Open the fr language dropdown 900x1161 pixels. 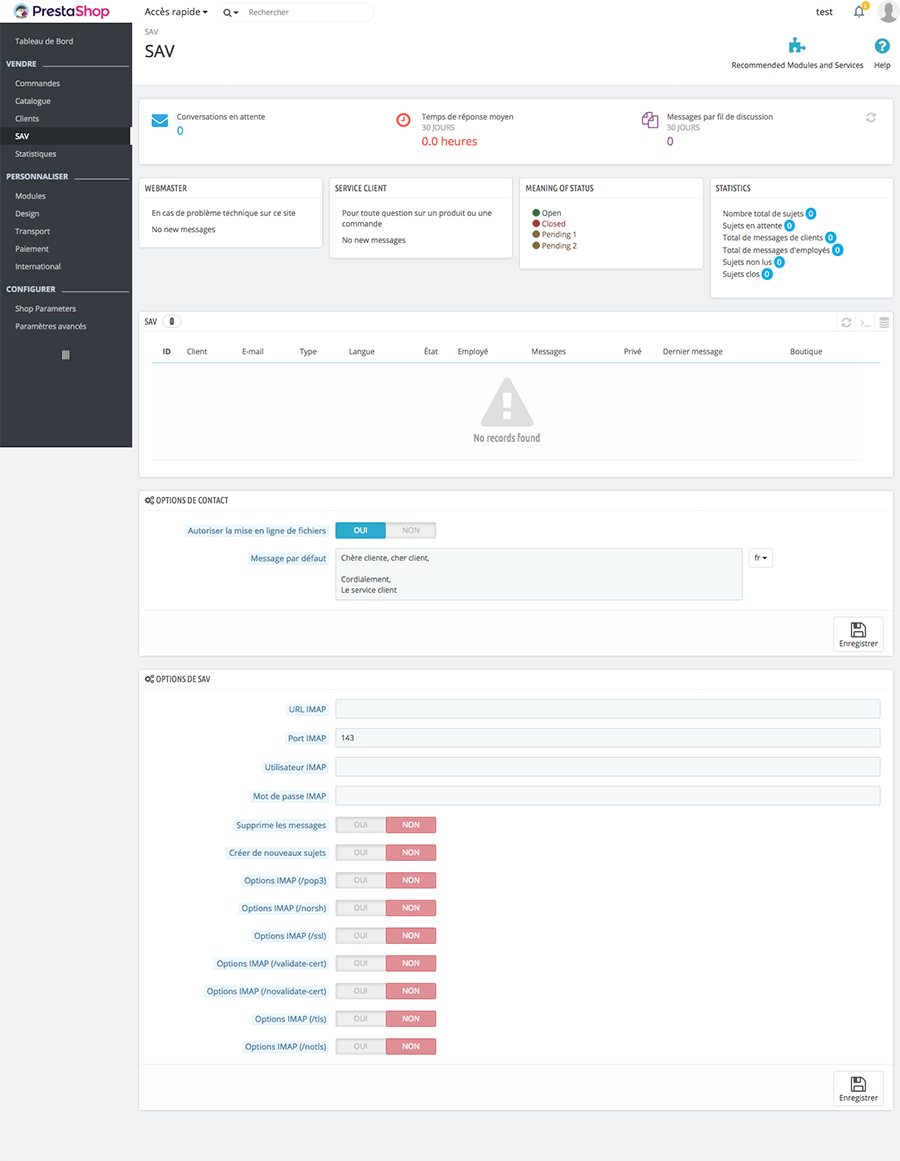tap(760, 558)
